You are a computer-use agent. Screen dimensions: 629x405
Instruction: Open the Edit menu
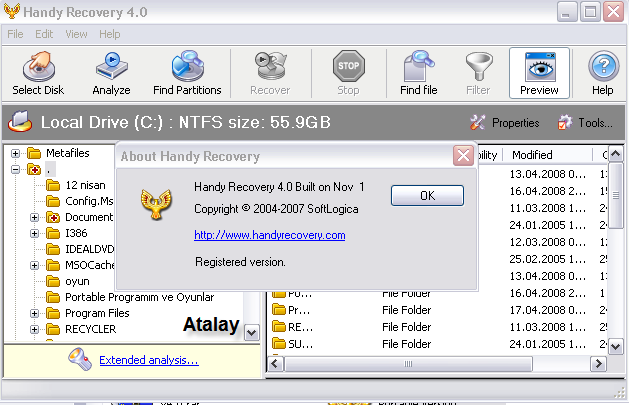pyautogui.click(x=44, y=34)
